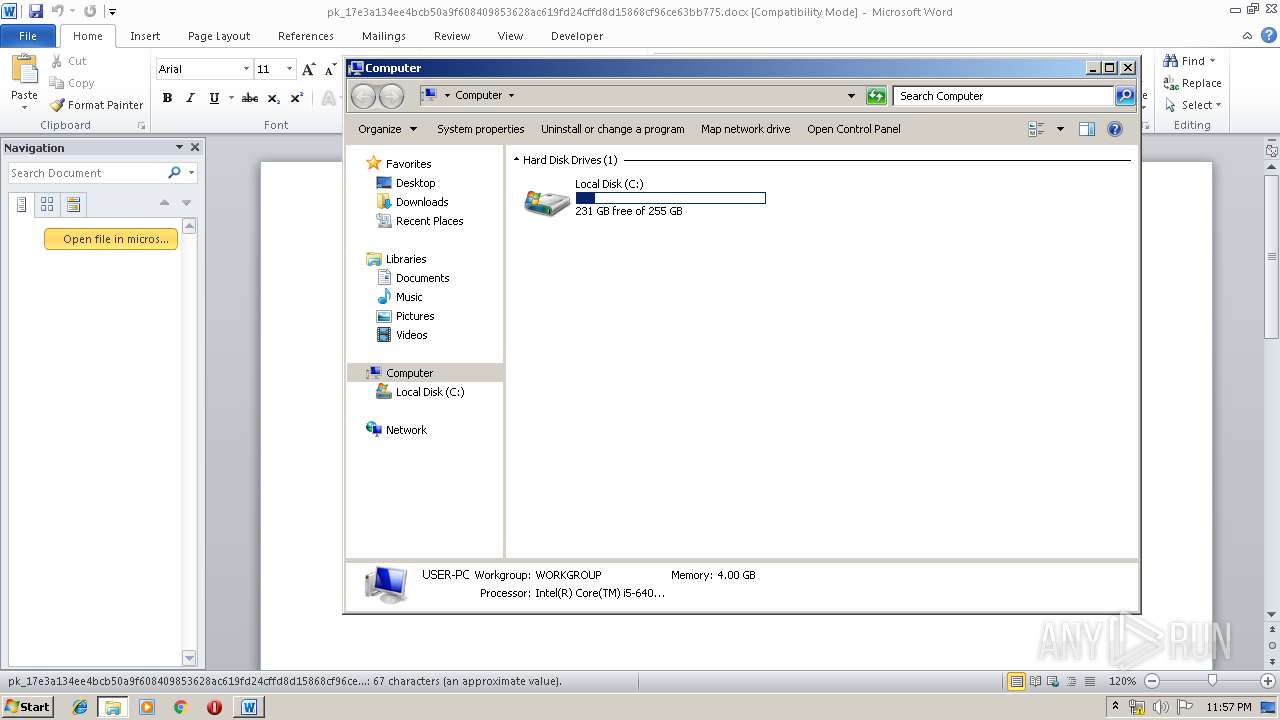Zoom out with the minus button
1280x720 pixels.
click(1151, 681)
